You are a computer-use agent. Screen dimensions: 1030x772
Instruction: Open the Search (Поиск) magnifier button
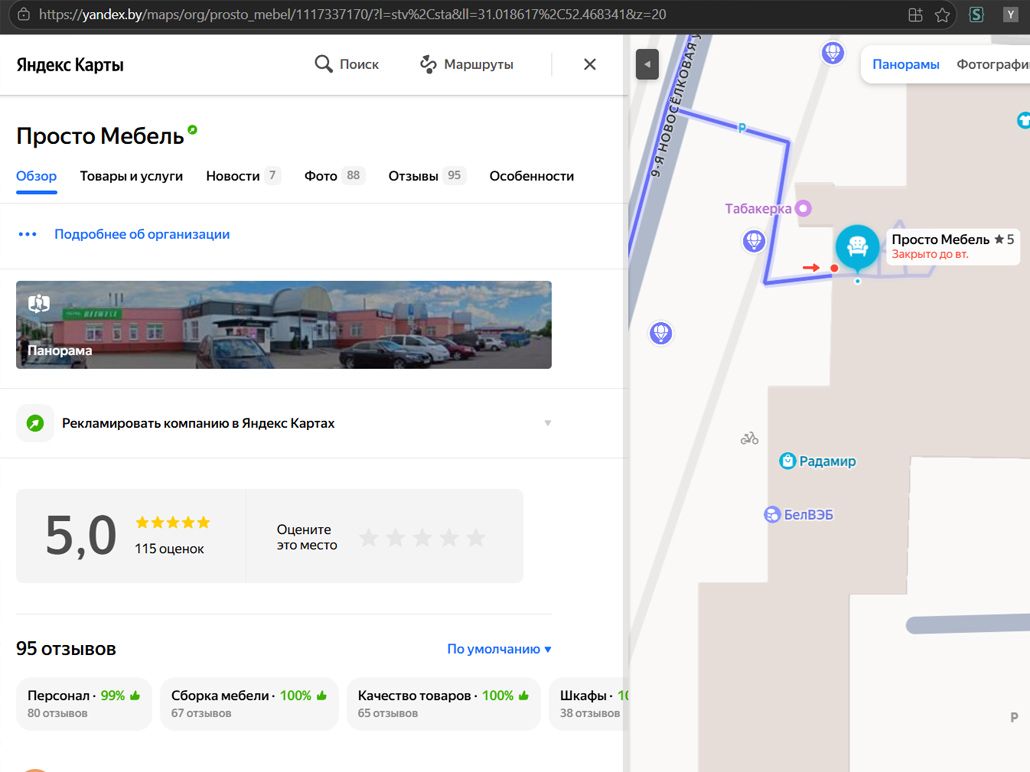(346, 64)
